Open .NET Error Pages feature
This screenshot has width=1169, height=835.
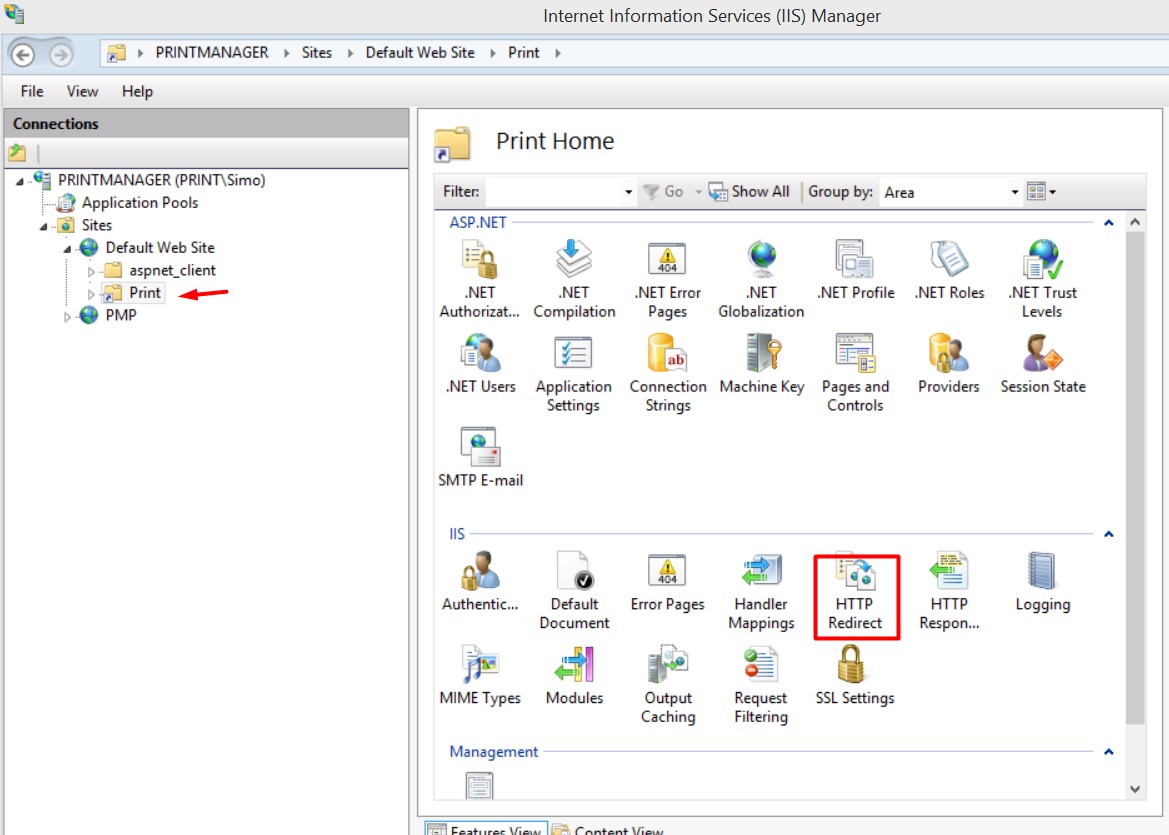click(667, 279)
